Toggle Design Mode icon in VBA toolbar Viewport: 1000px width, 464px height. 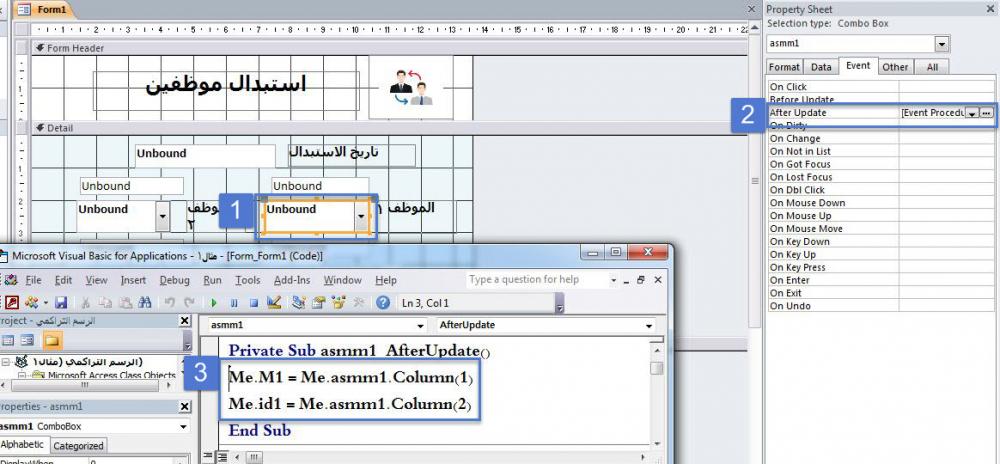[x=273, y=302]
